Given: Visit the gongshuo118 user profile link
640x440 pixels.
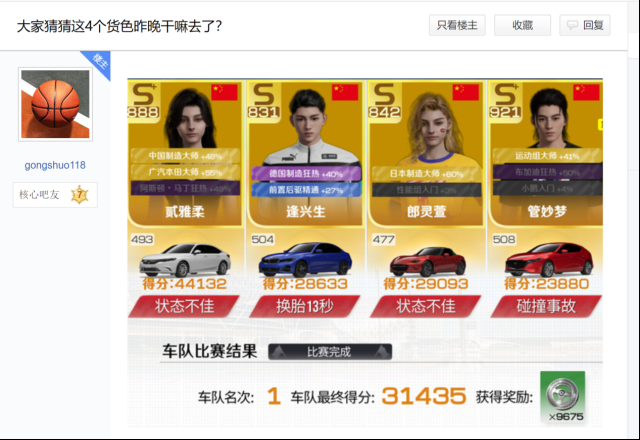Looking at the screenshot, I should [x=55, y=165].
